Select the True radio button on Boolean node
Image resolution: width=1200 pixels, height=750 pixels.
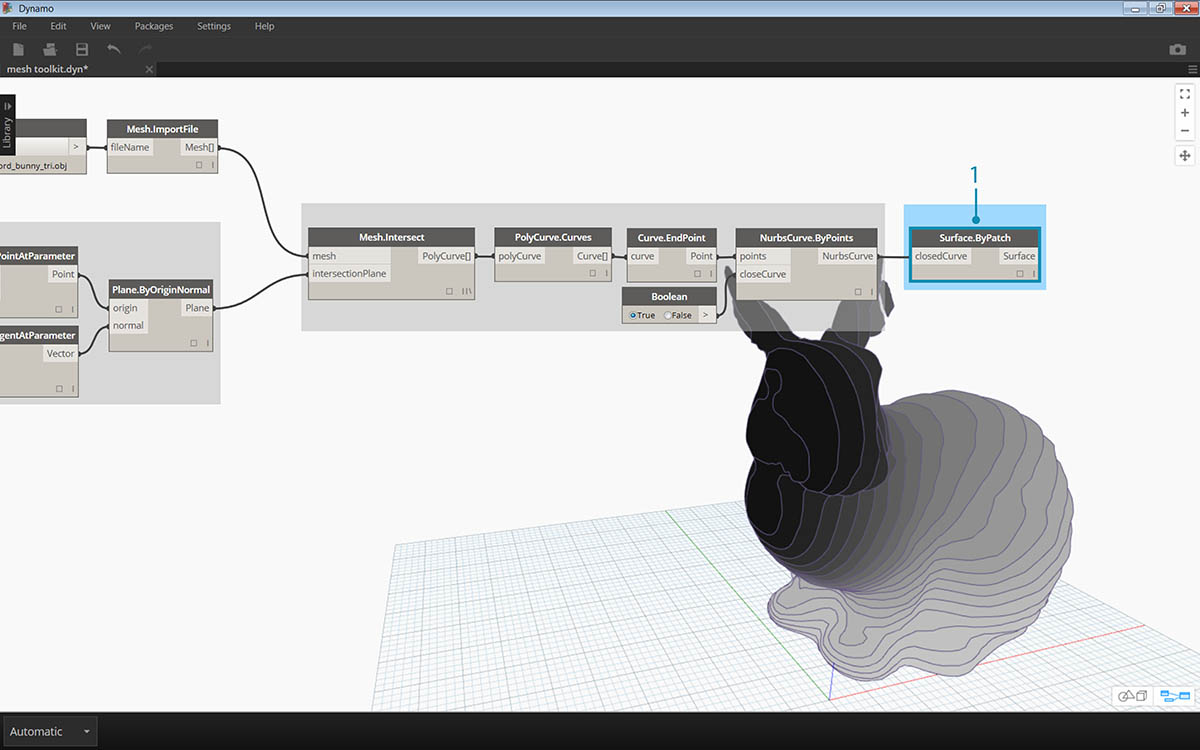[633, 315]
